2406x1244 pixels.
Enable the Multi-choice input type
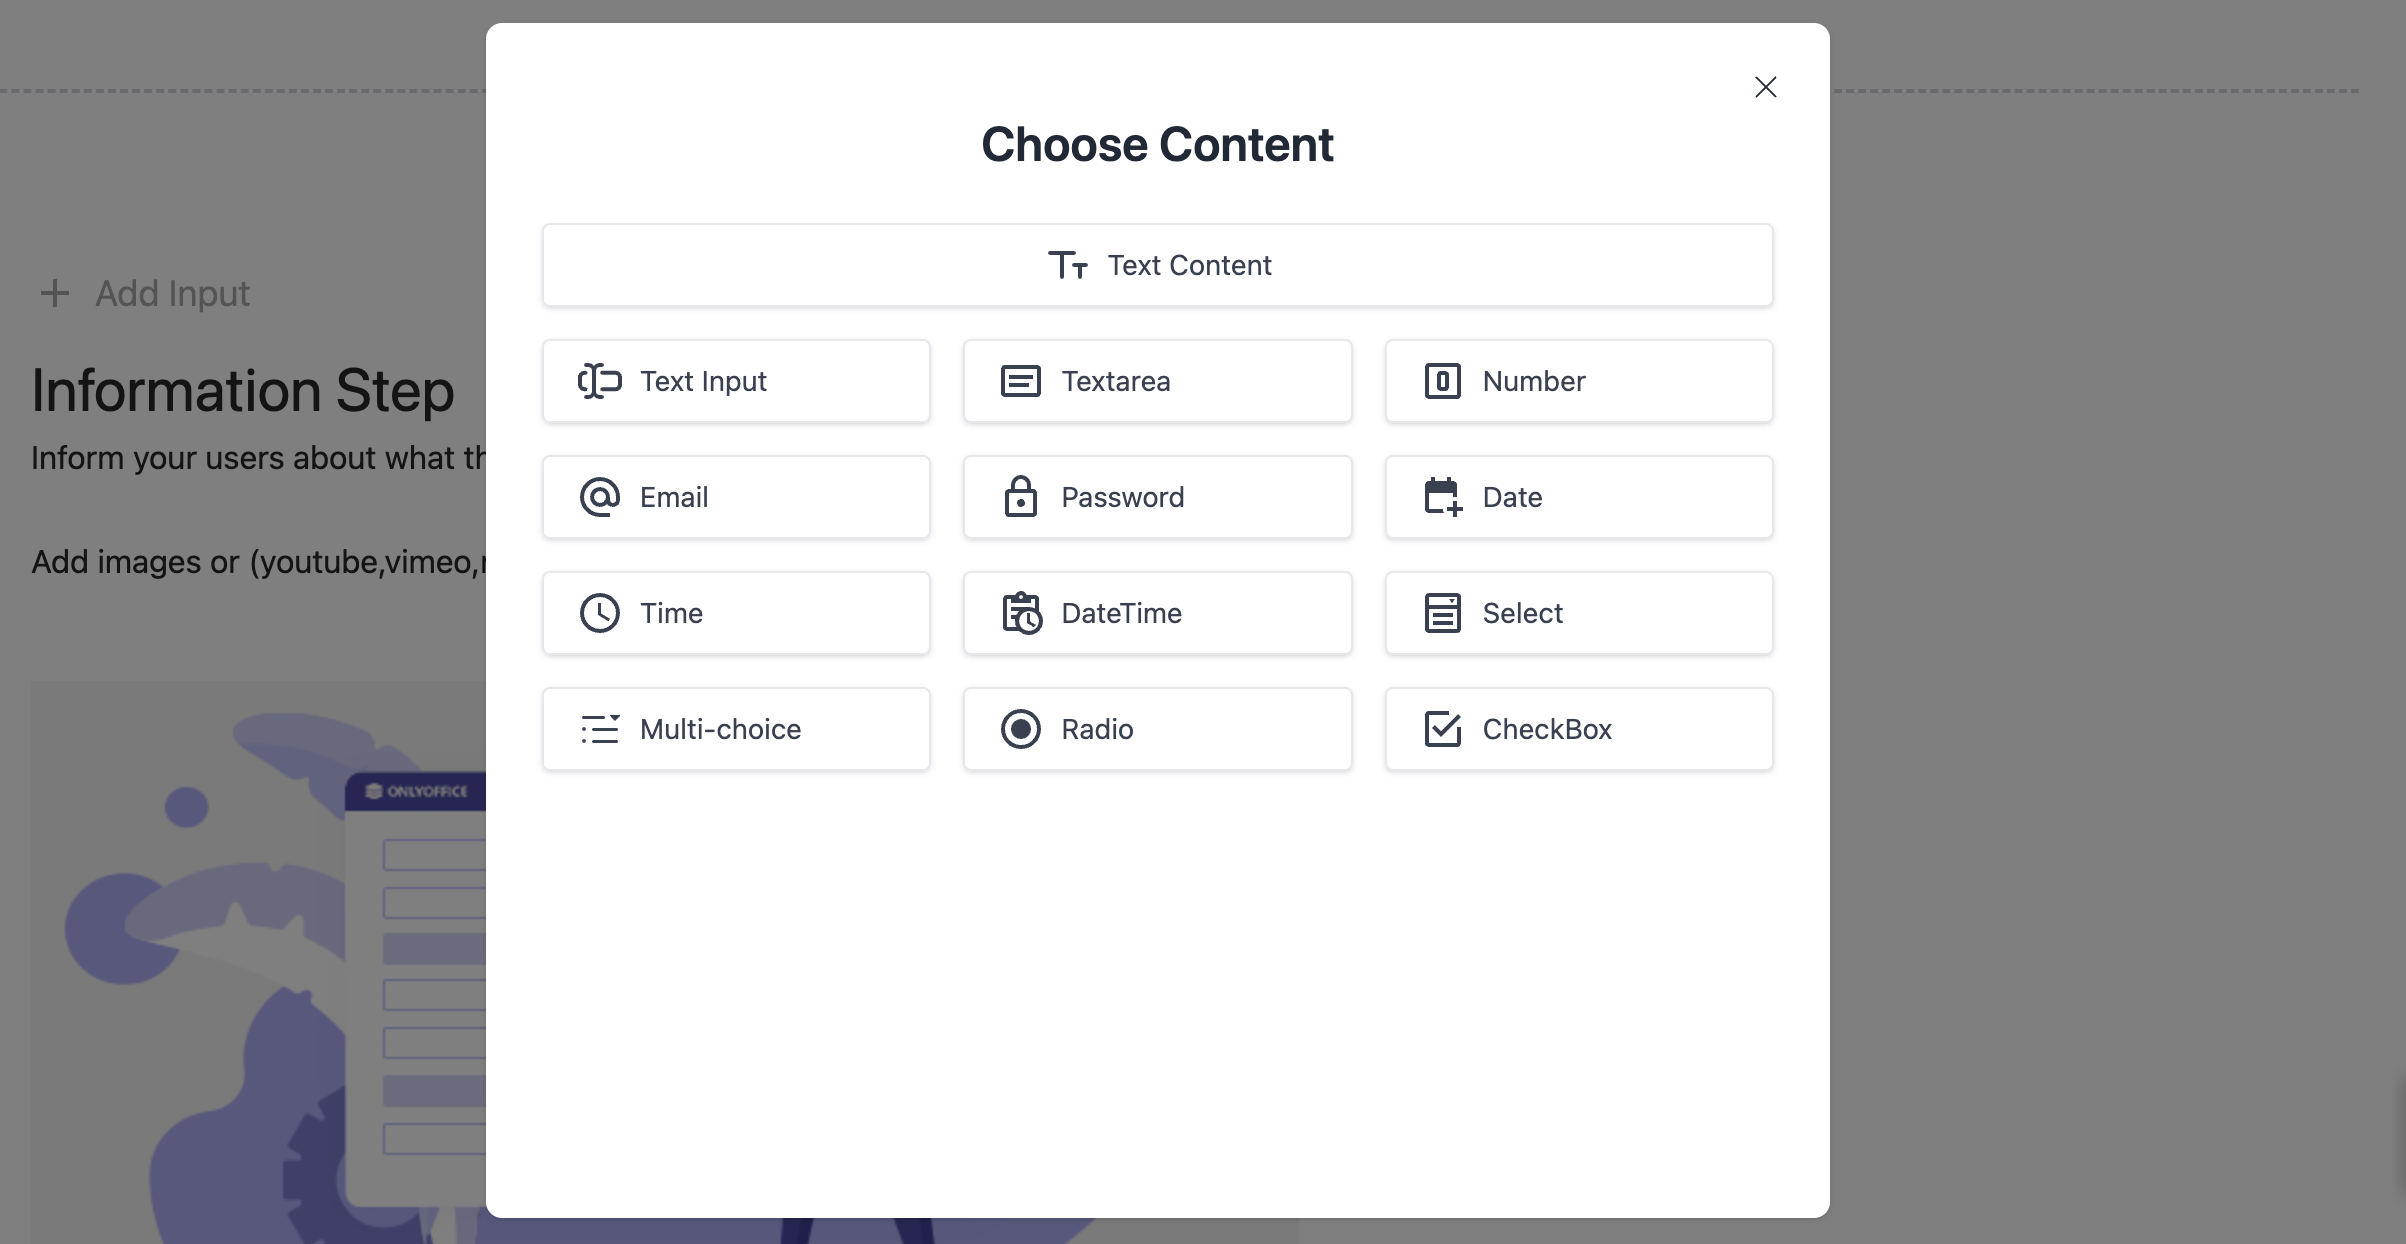pyautogui.click(x=736, y=728)
